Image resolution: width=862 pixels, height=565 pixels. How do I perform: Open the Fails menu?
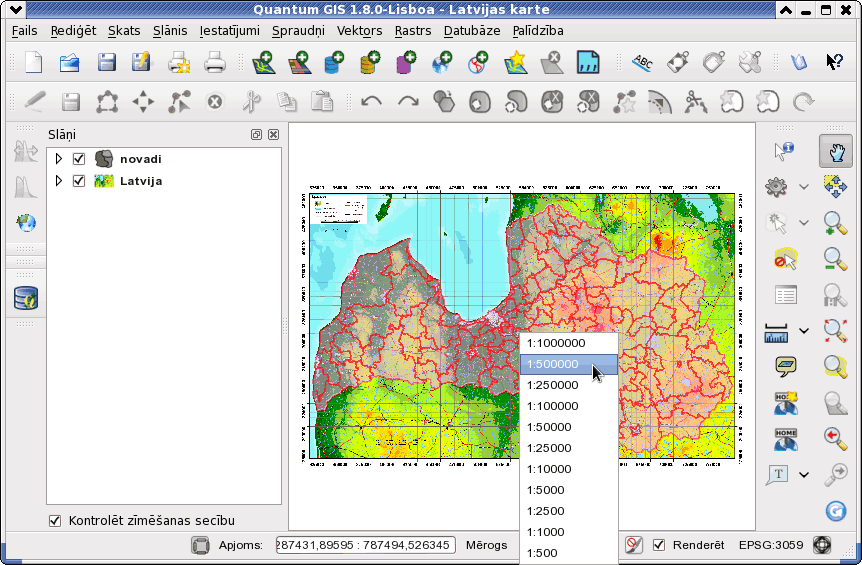point(25,31)
